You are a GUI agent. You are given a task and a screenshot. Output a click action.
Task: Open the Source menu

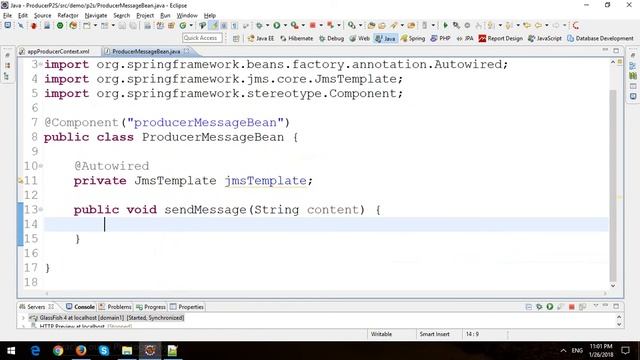[x=42, y=16]
